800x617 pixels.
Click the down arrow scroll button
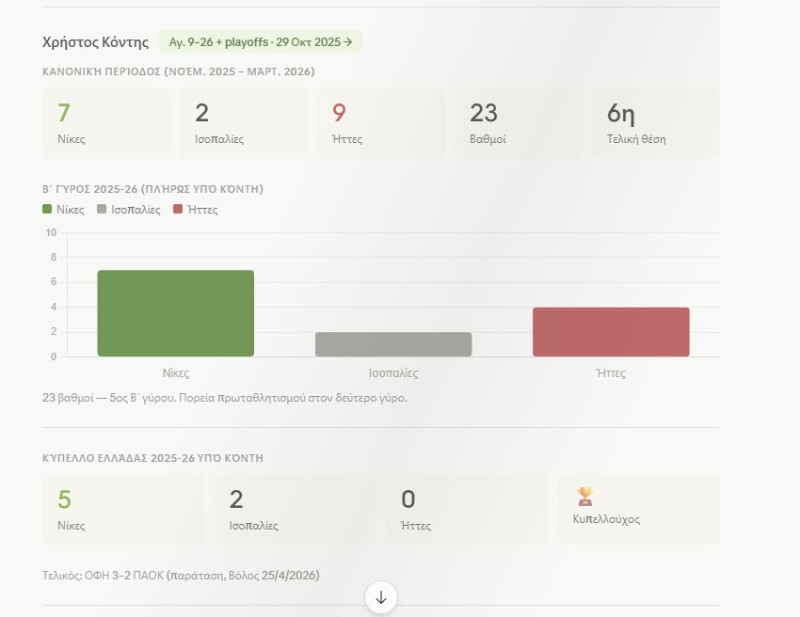pyautogui.click(x=381, y=598)
